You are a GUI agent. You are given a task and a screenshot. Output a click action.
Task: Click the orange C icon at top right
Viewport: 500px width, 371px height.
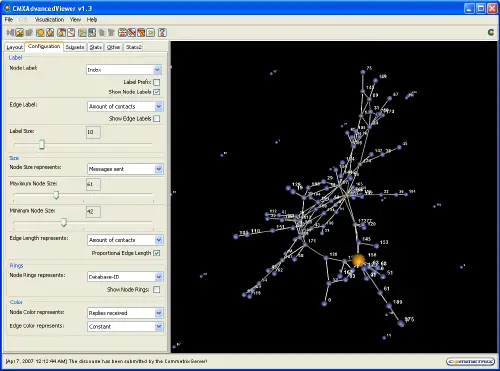(491, 32)
